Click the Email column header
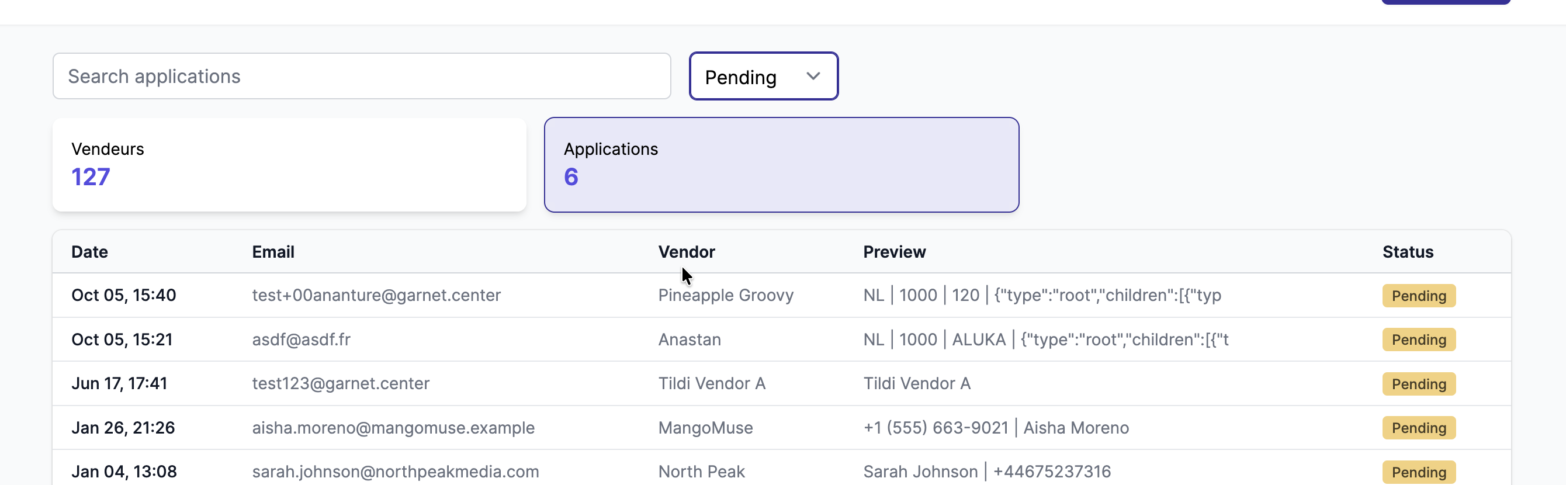 [x=273, y=252]
